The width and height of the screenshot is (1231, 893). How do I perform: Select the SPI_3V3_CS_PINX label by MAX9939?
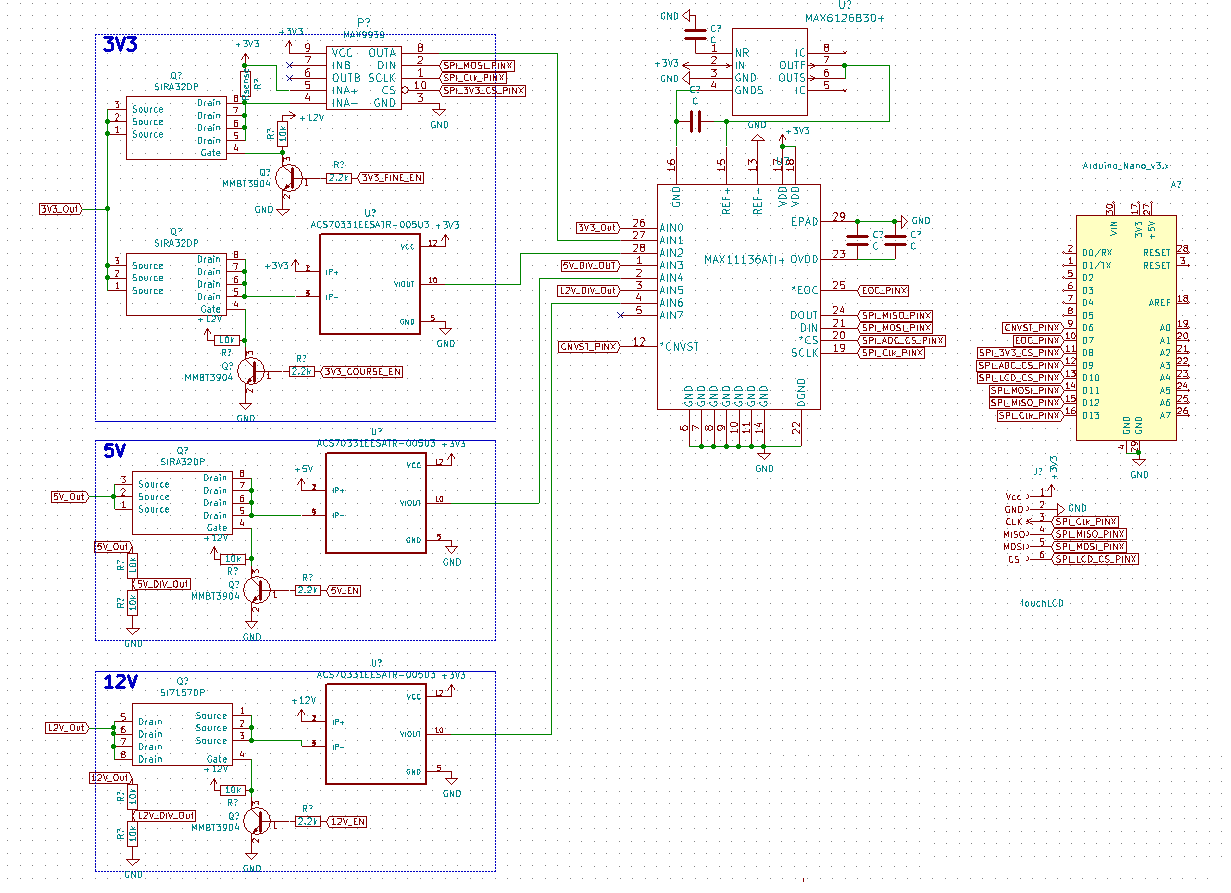click(484, 90)
